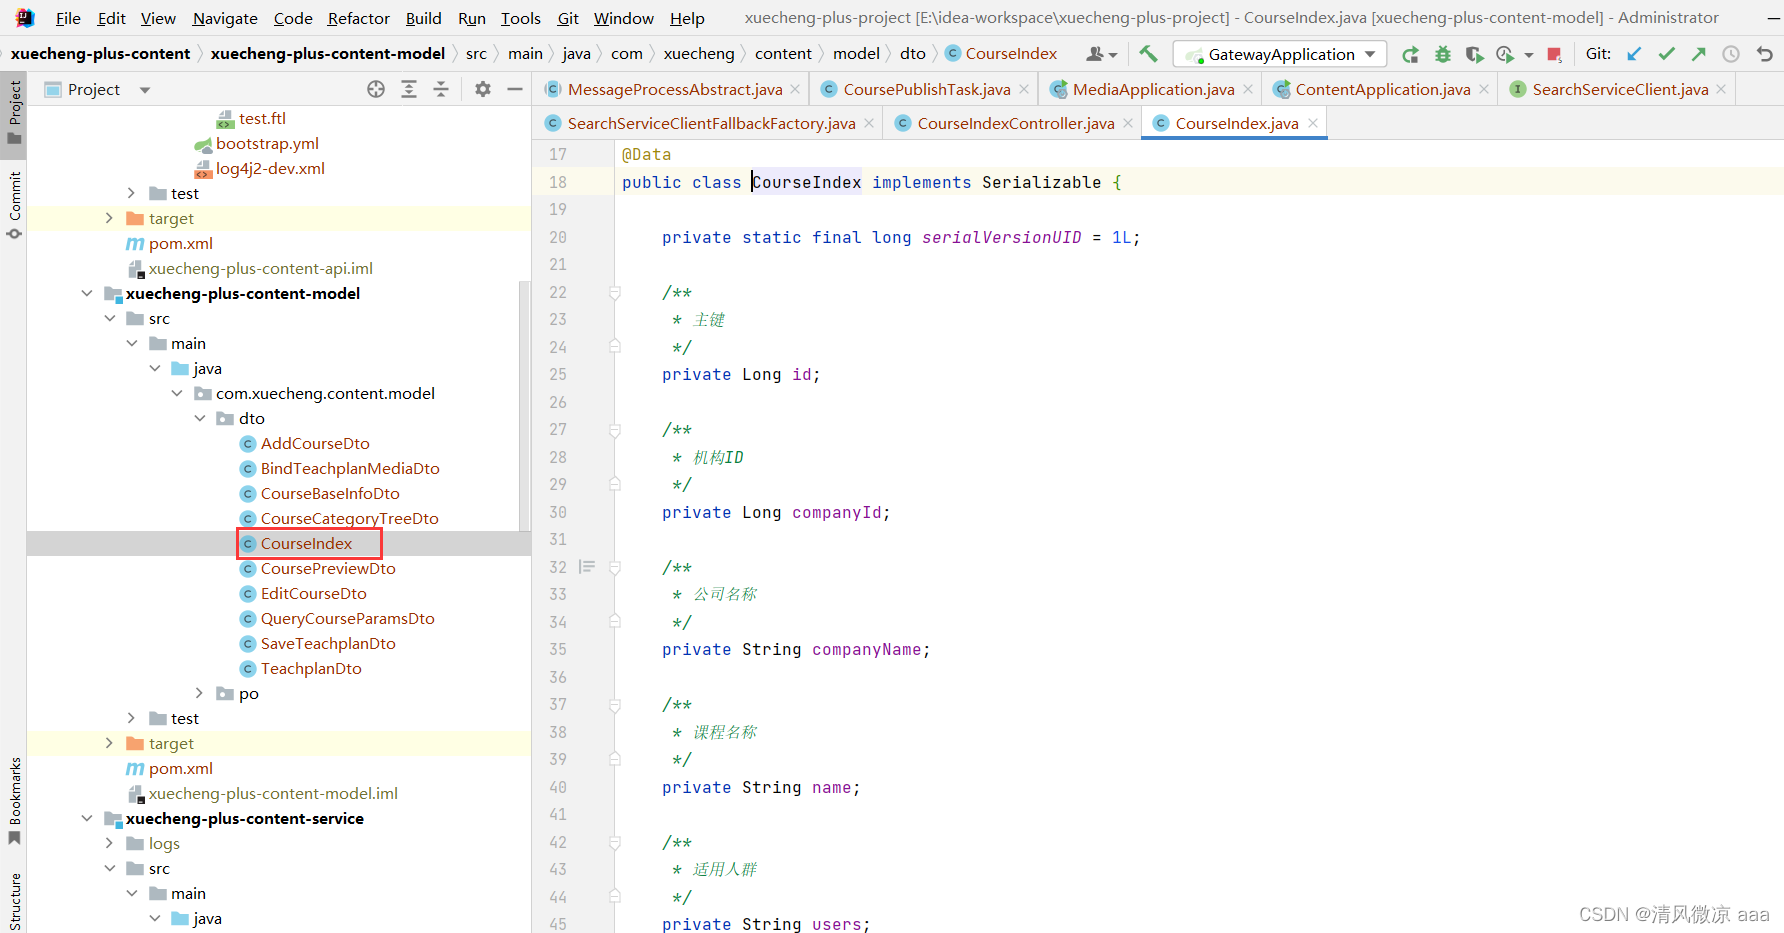Click the serialVersionUID field in code
Screen dimensions: 1784x933
(1001, 237)
